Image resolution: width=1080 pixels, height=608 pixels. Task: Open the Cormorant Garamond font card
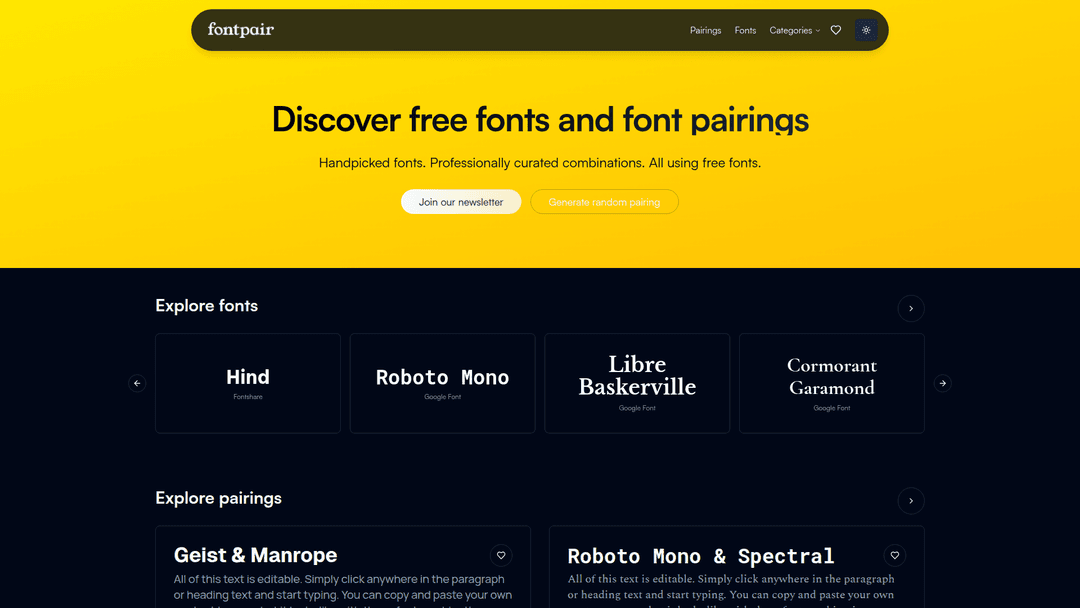[831, 383]
